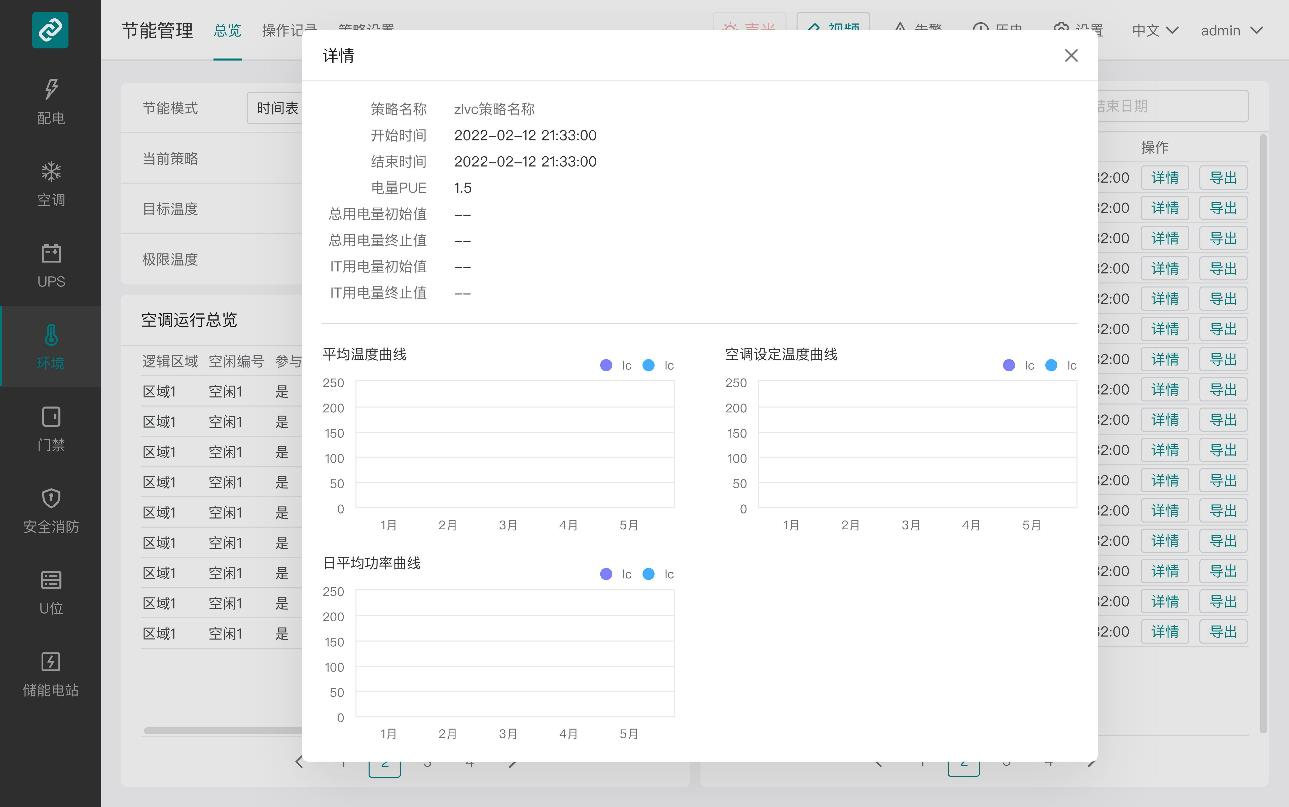1289x807 pixels.
Task: Click the home logo icon in sidebar
Action: click(50, 30)
